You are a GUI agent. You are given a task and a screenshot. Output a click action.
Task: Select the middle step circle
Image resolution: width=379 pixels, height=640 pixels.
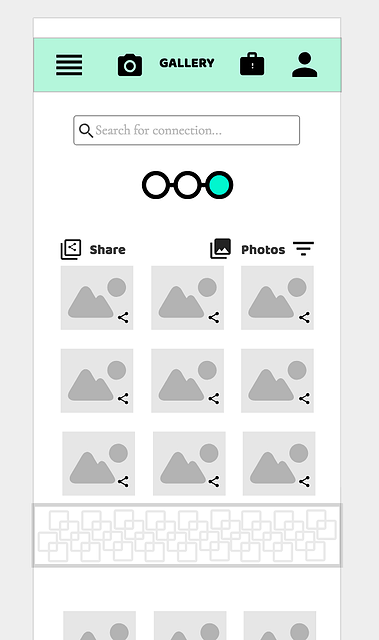(187, 185)
